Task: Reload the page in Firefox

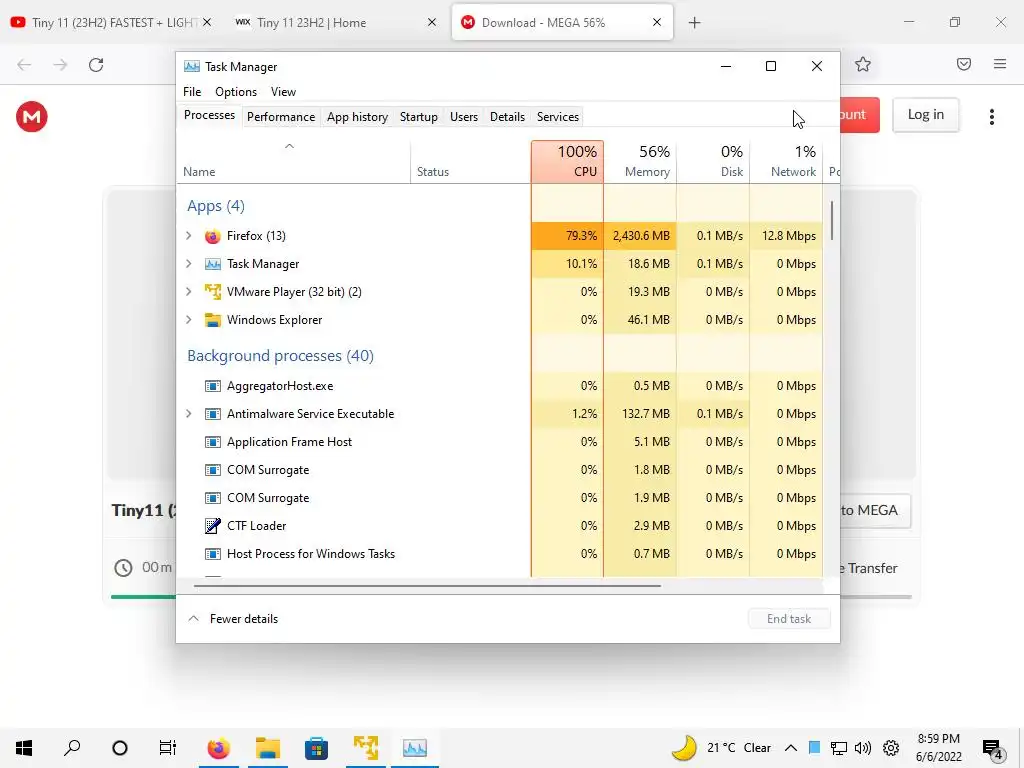Action: pyautogui.click(x=96, y=65)
